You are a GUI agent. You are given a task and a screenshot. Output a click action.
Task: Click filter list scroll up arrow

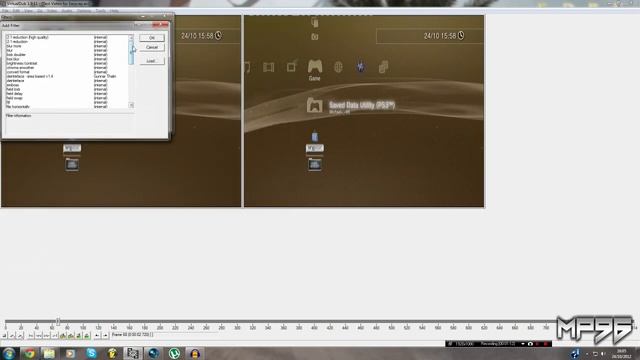pos(131,37)
